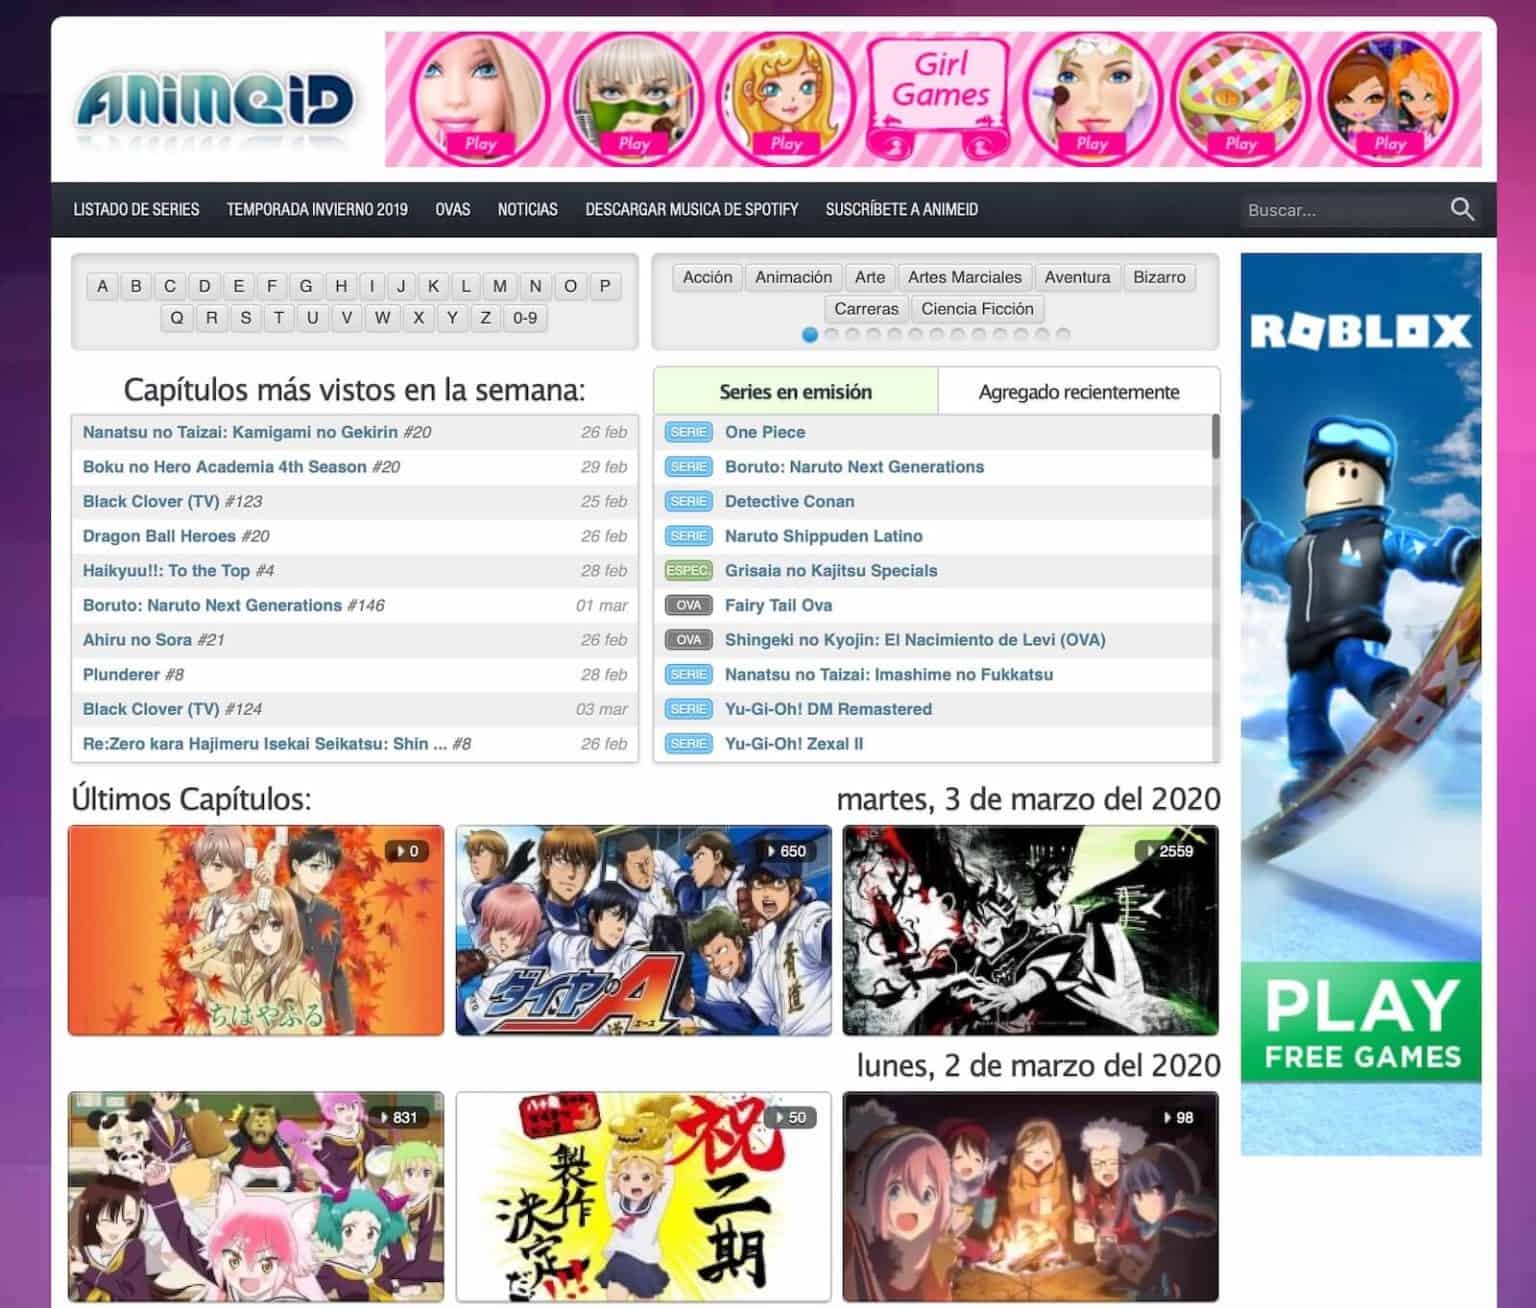Click the ESPEC badge beside Grisaia no Kajitsu
This screenshot has width=1536, height=1308.
688,571
